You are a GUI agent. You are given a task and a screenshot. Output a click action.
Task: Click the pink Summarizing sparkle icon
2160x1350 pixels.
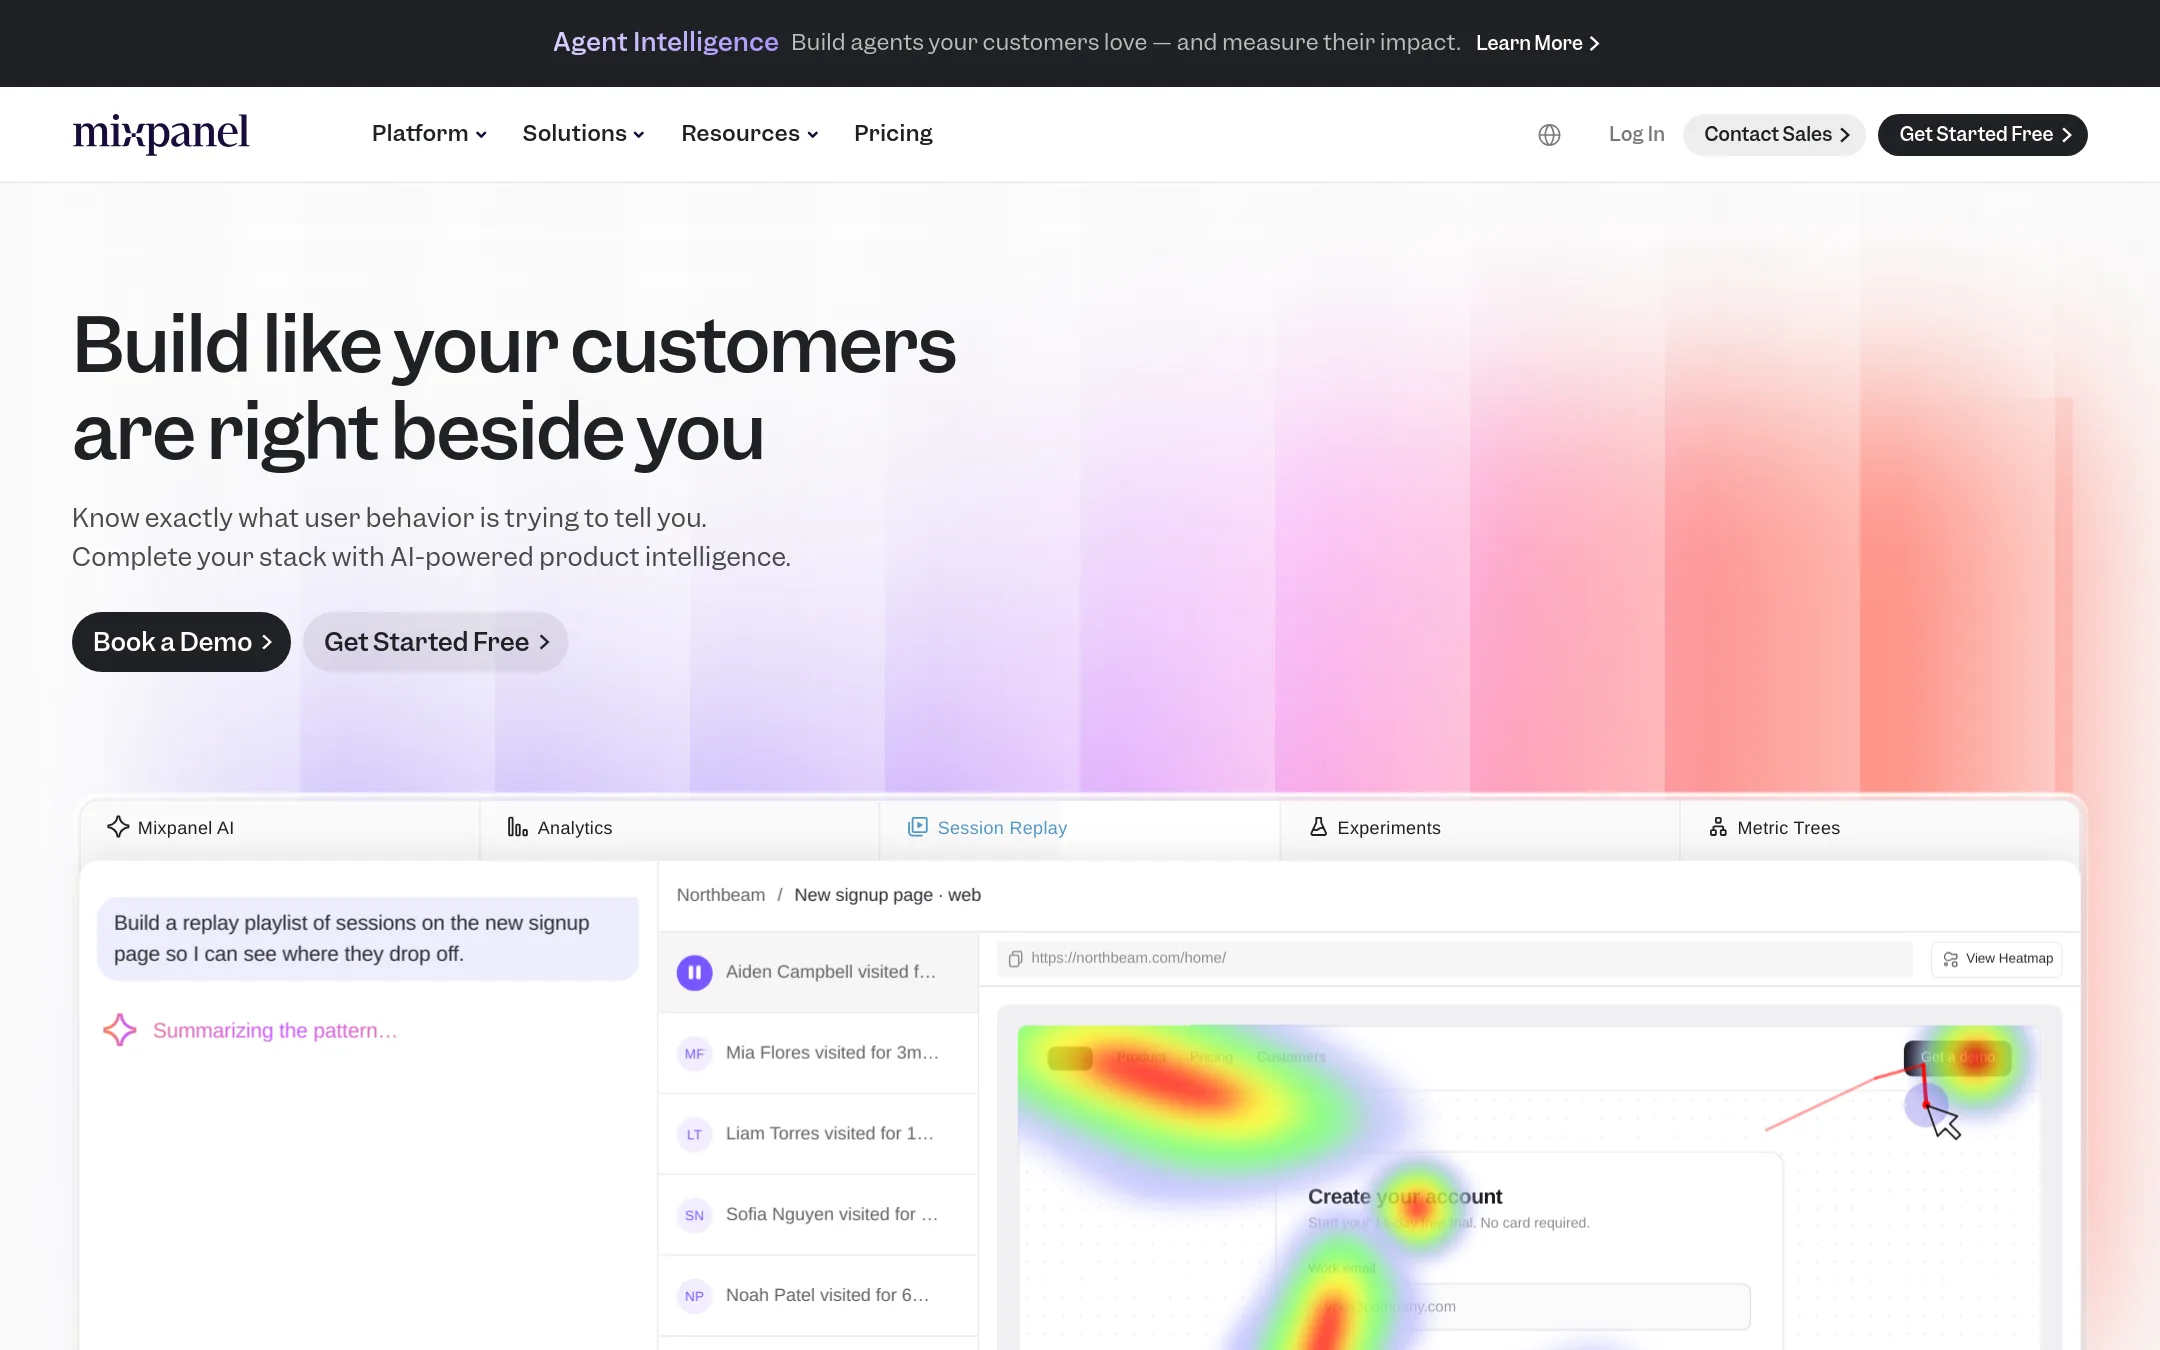click(x=120, y=1030)
